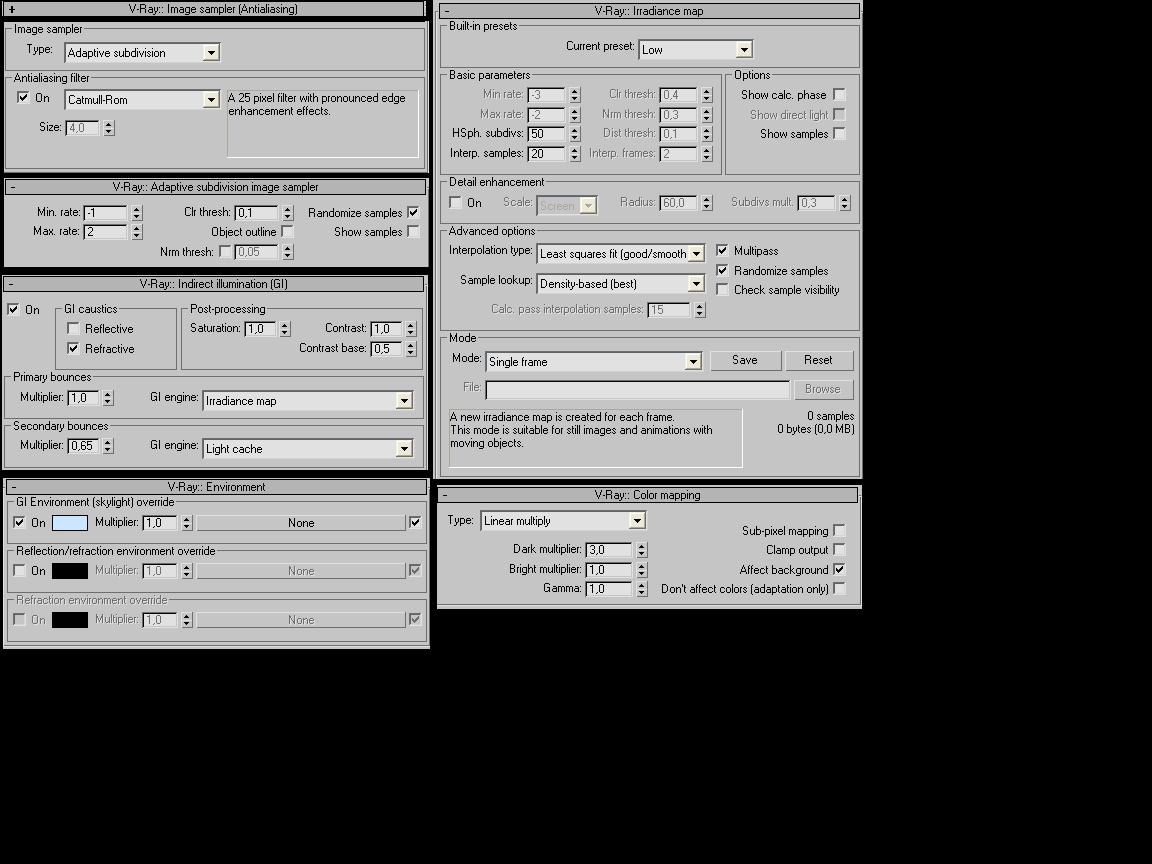Click the Saturation input field
This screenshot has width=1152, height=864.
(261, 329)
